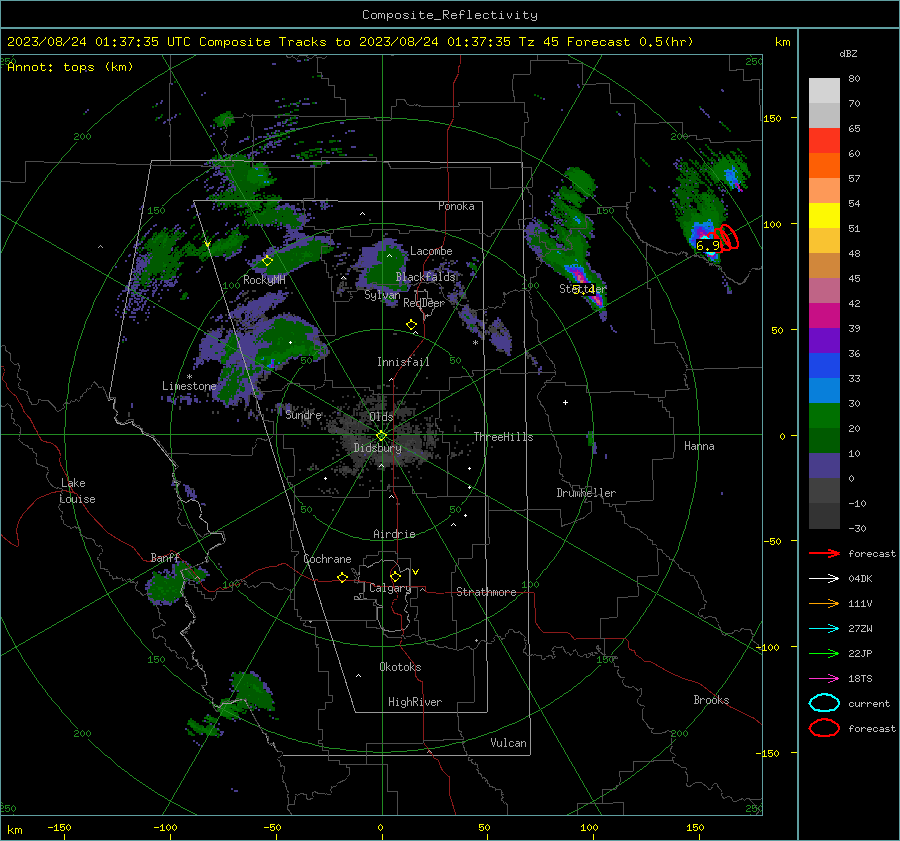Click 'Forecast 0.5(hr)' in header line
Image resolution: width=900 pixels, height=841 pixels.
tap(630, 42)
